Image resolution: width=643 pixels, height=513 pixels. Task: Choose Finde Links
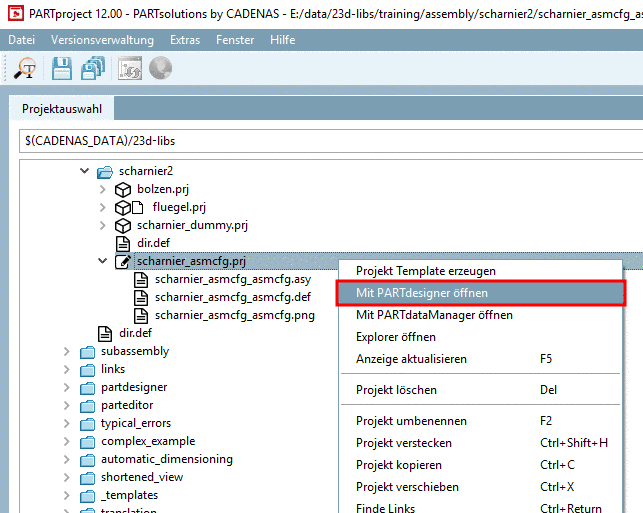(x=481, y=508)
